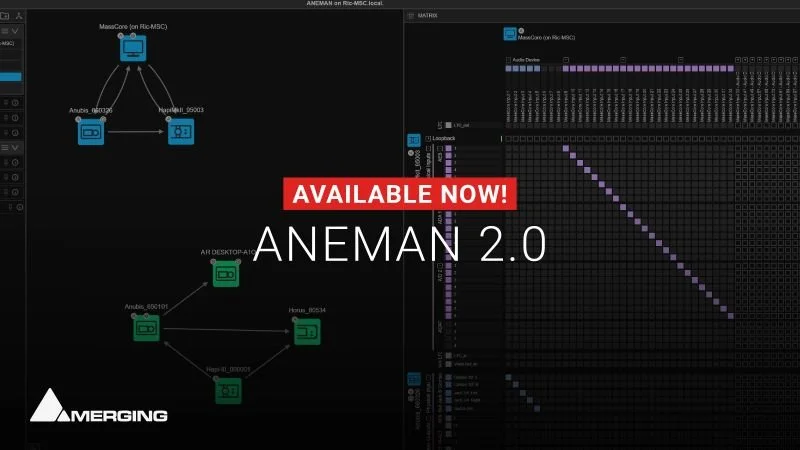Click the Horus_80534 node label
800x450 pixels.
tap(307, 310)
